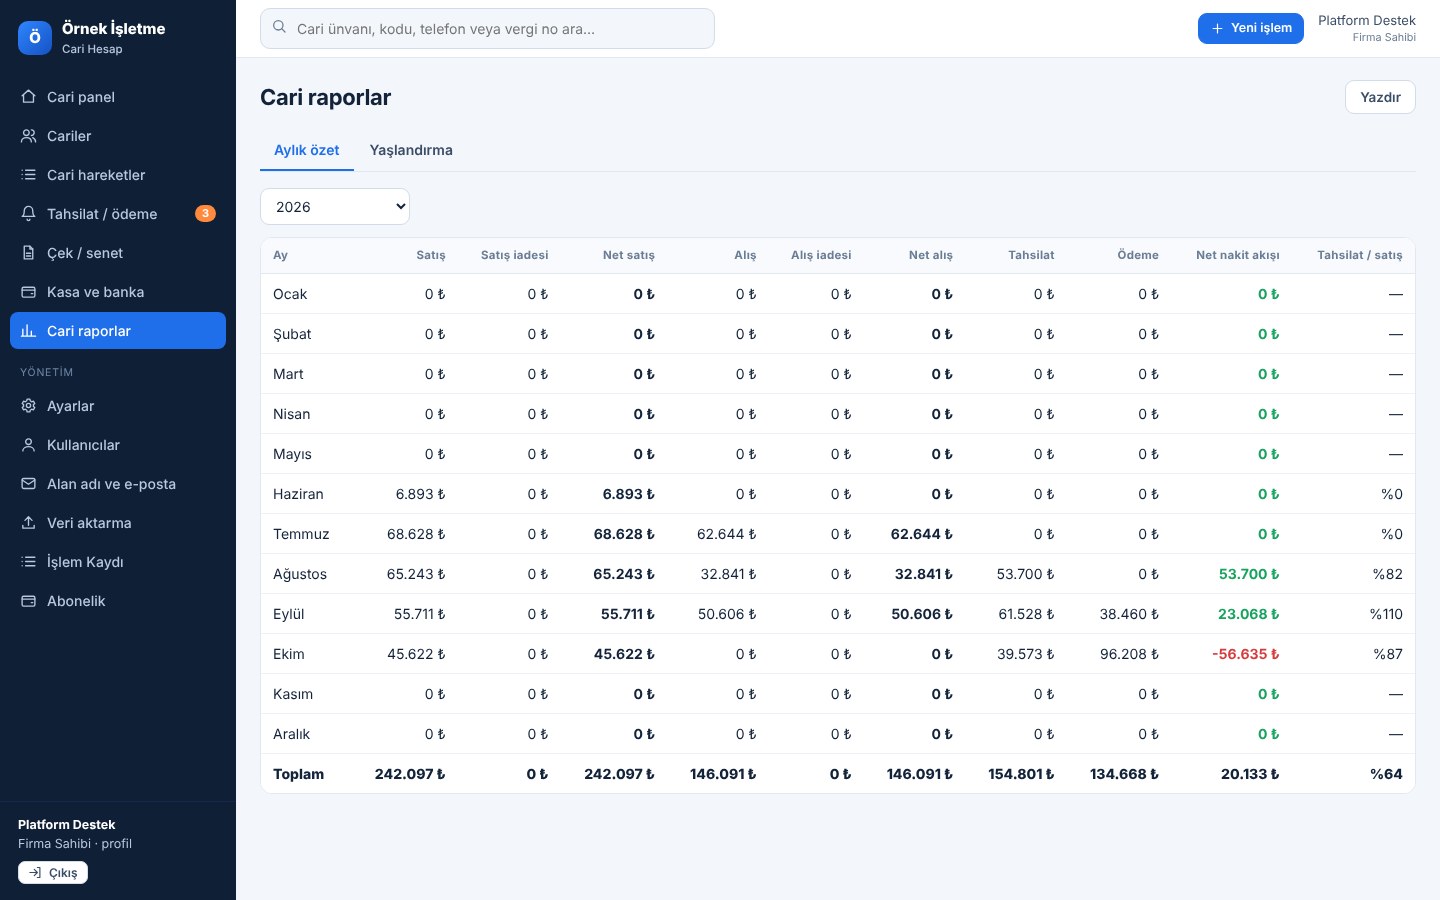Switch to the Aylık özet tab
The height and width of the screenshot is (900, 1440).
coord(307,150)
